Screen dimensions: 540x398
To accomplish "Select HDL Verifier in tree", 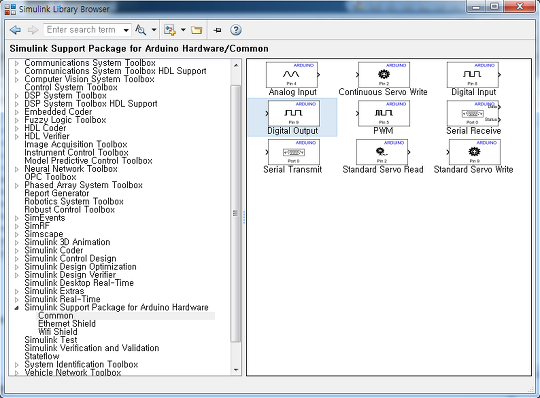I will pos(47,136).
